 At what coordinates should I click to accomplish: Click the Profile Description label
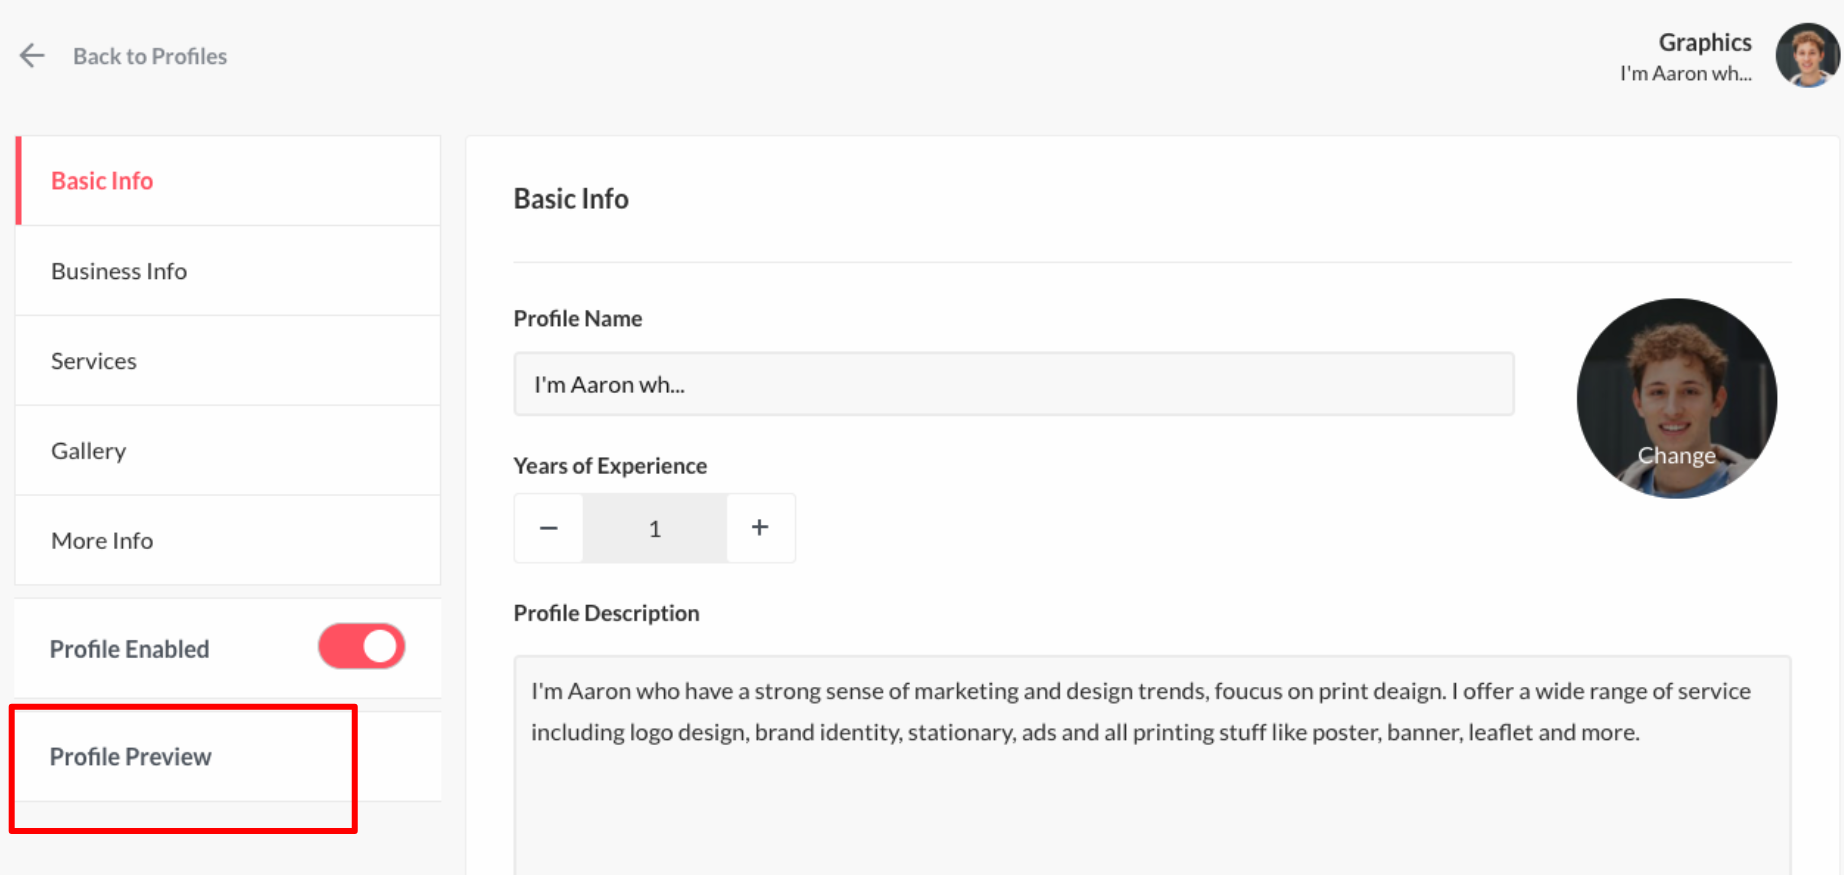tap(606, 613)
